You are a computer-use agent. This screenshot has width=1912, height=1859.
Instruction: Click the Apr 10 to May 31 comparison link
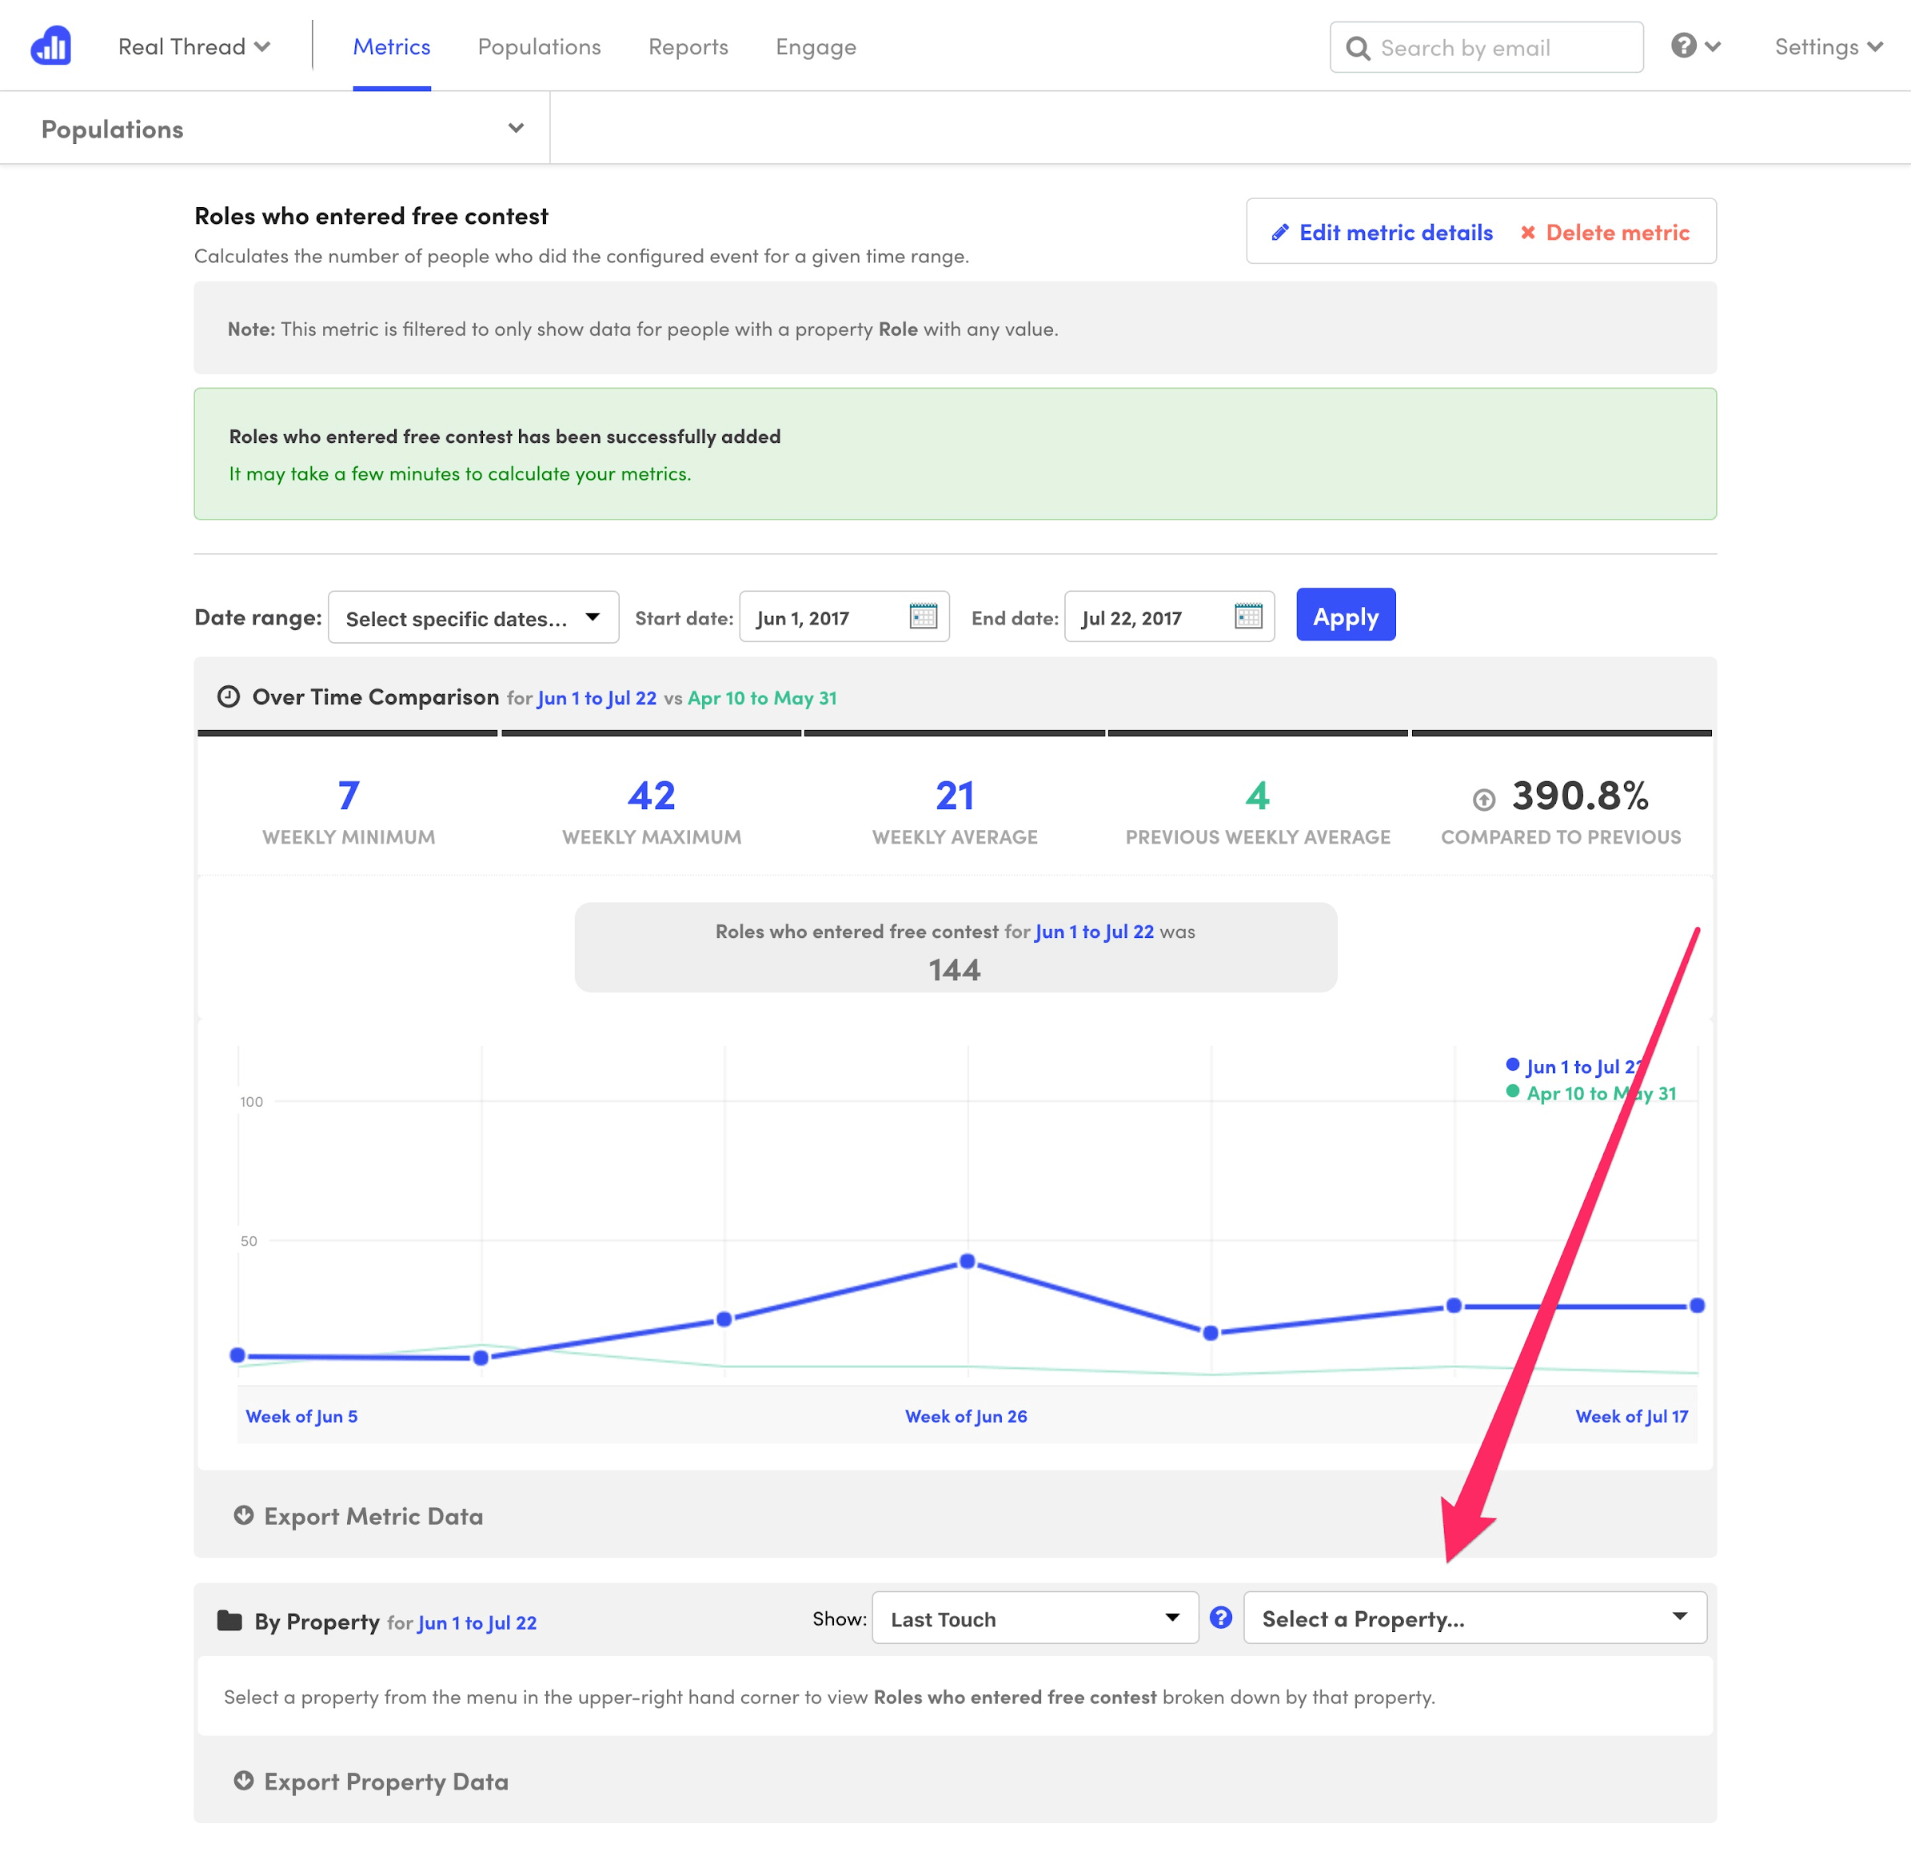pos(762,698)
